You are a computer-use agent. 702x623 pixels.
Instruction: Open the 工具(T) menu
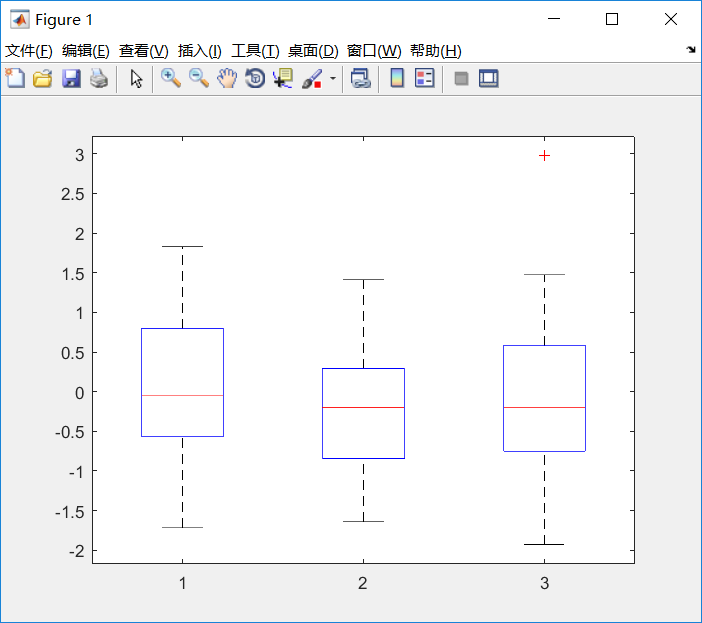point(255,51)
